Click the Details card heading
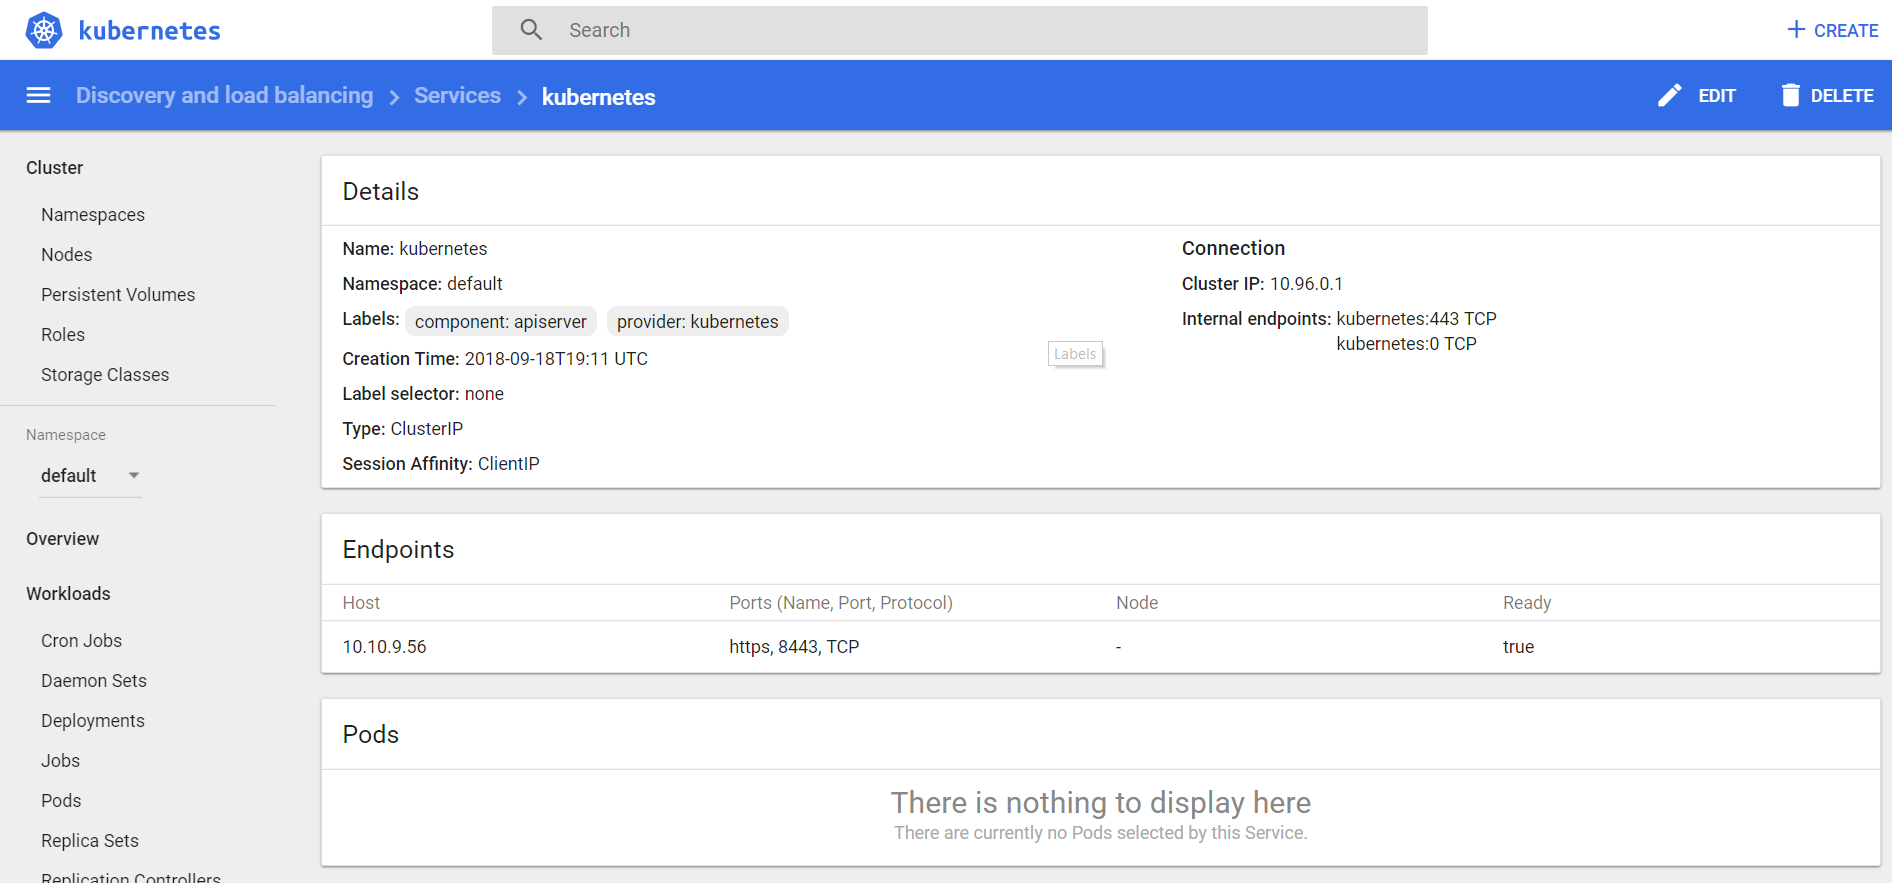This screenshot has width=1892, height=883. pos(381,191)
